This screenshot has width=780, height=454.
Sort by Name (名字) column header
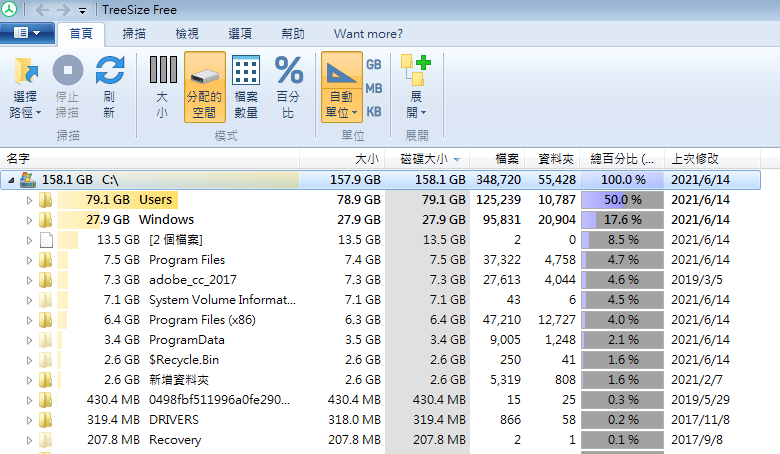click(149, 159)
